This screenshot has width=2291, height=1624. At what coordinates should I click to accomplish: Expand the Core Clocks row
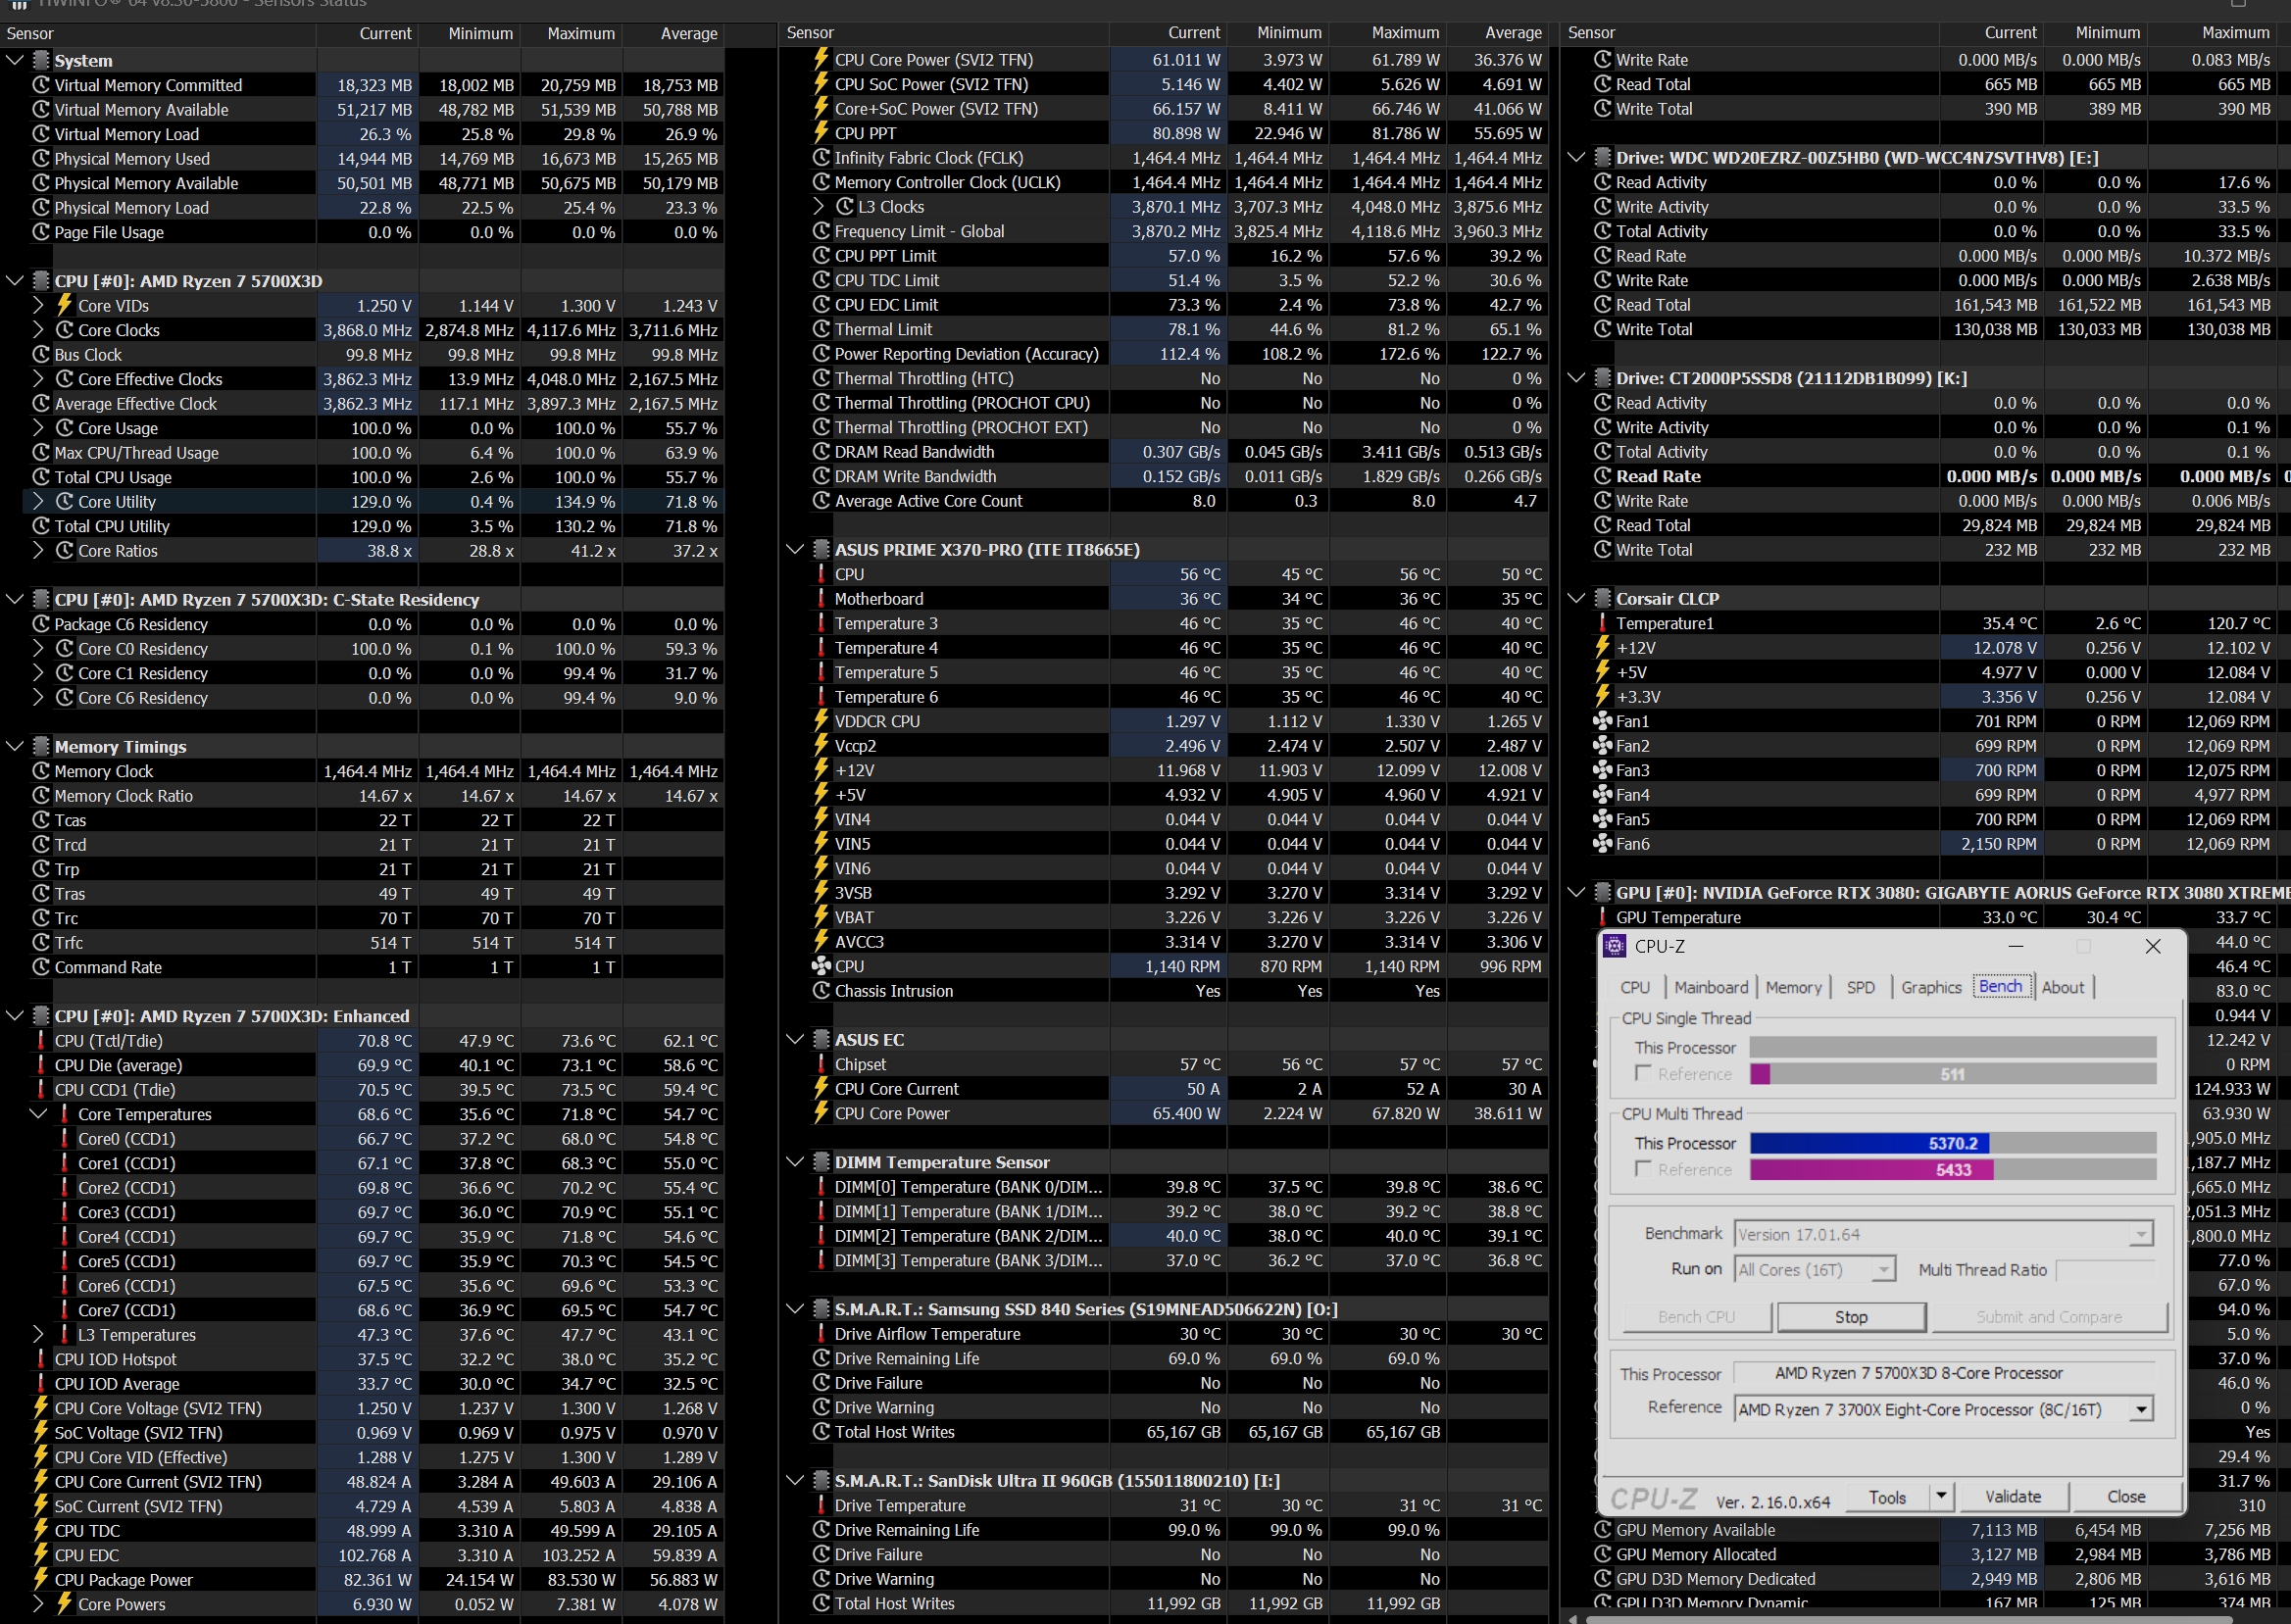pos(38,330)
